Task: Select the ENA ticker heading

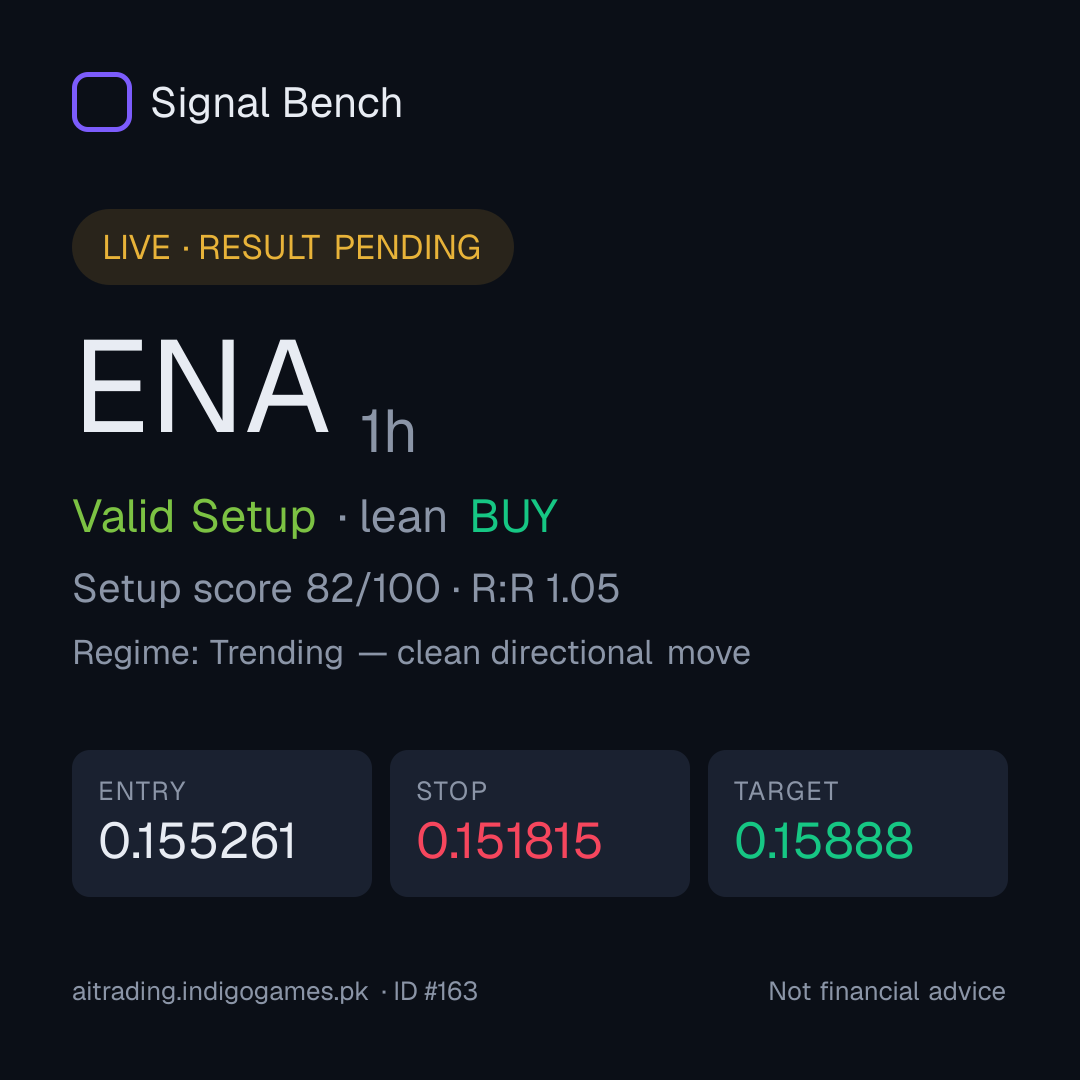Action: (x=203, y=386)
